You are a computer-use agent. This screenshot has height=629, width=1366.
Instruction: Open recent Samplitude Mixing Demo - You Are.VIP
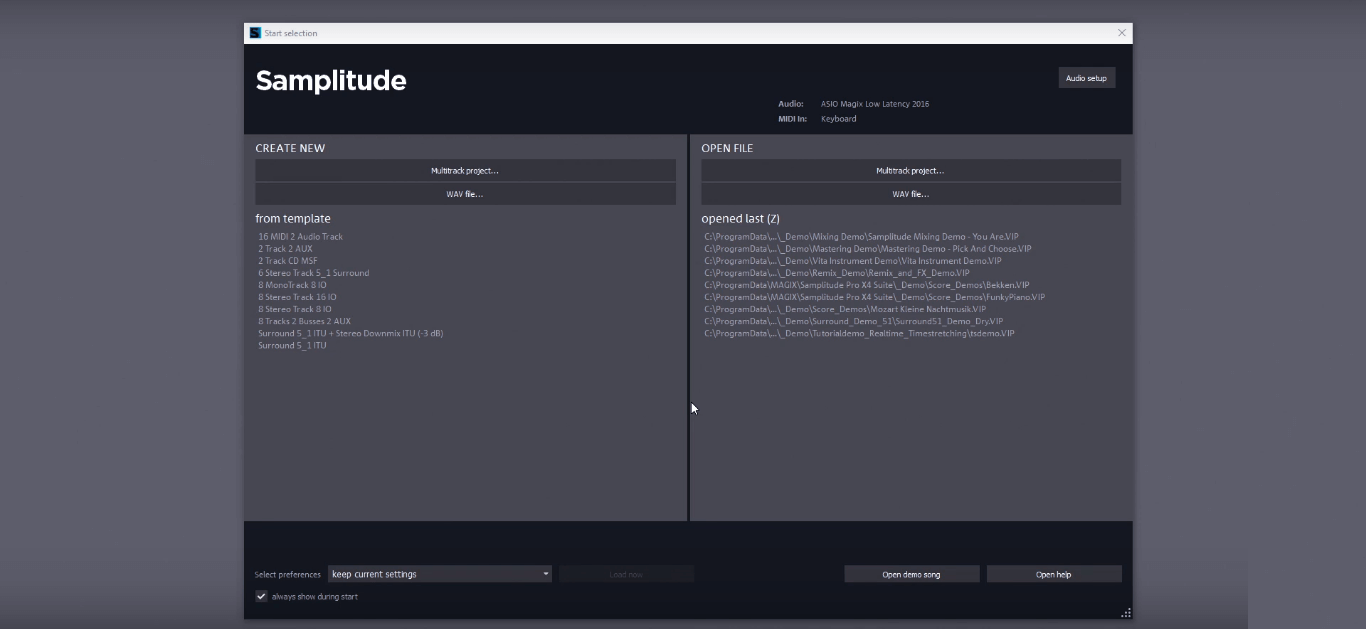pos(861,237)
